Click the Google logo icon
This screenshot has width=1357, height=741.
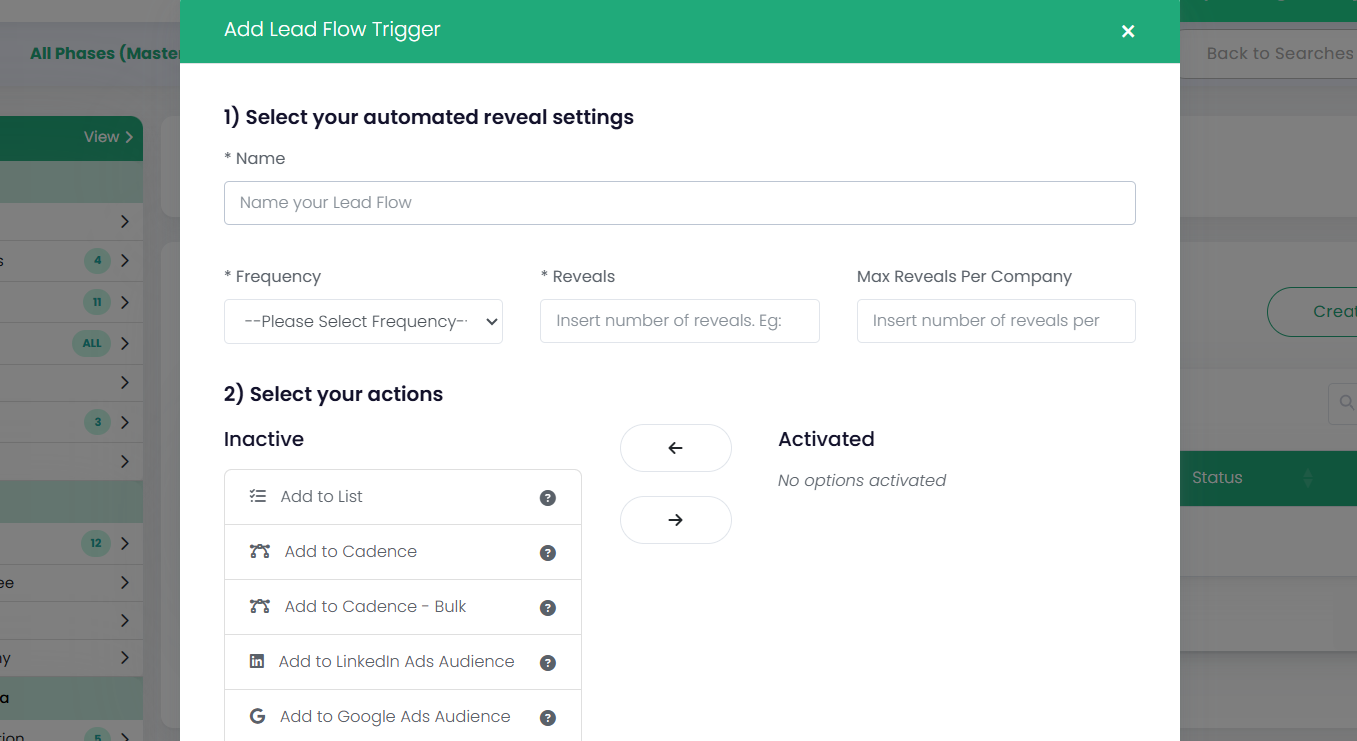257,716
